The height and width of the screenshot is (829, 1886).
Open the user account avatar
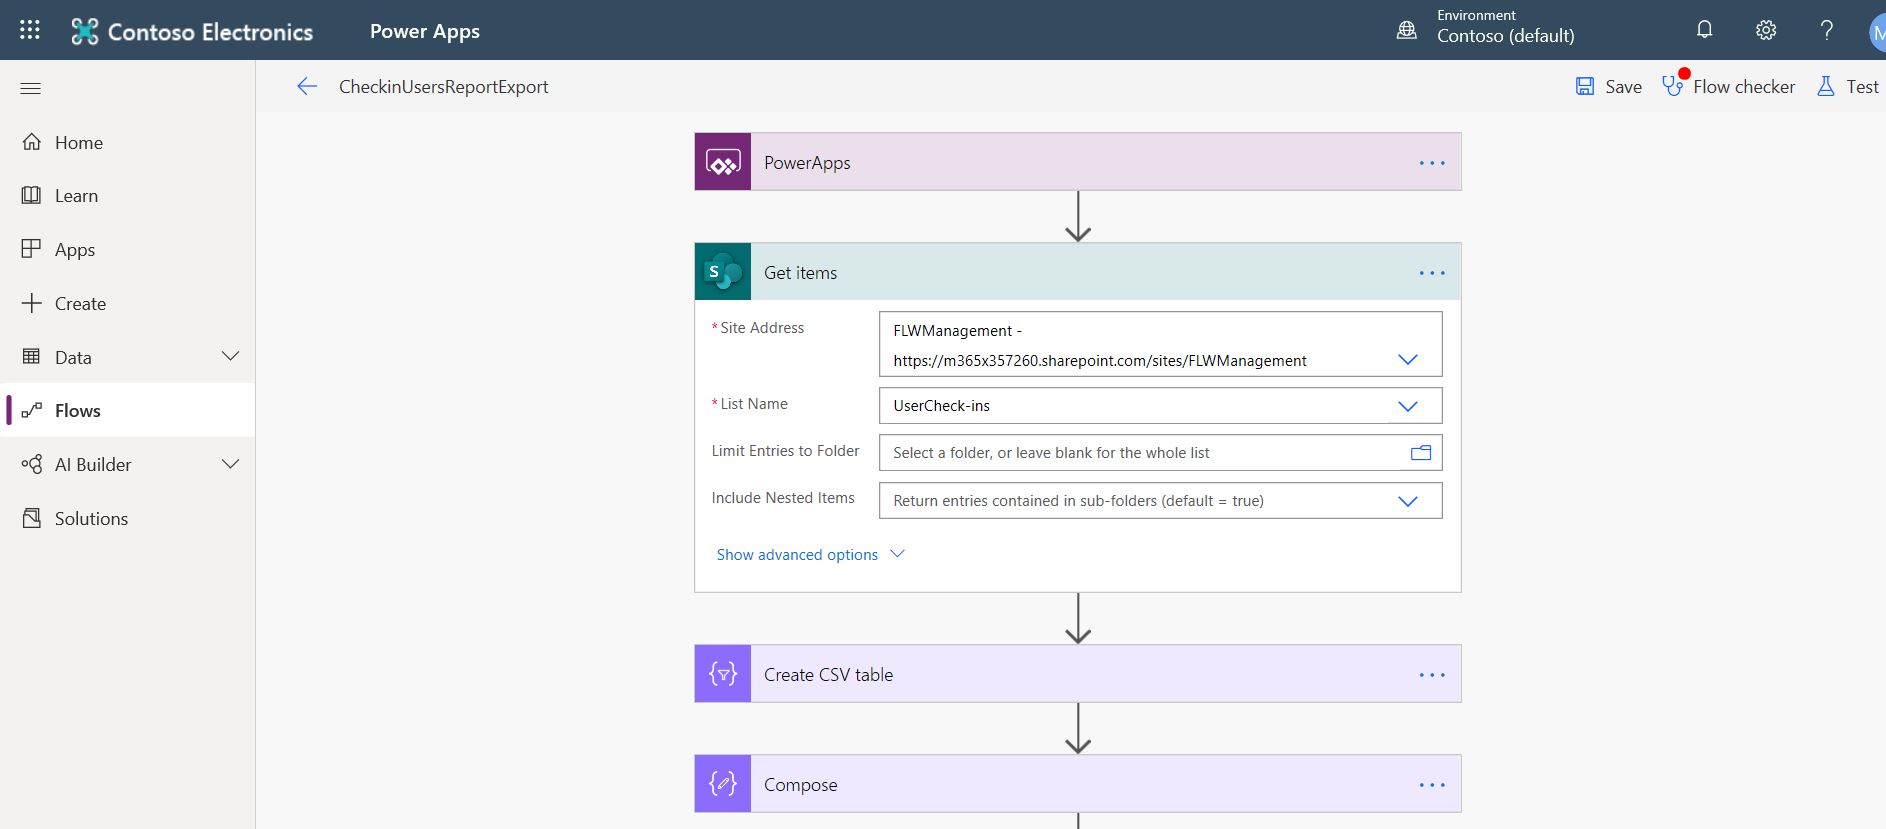pos(1877,32)
